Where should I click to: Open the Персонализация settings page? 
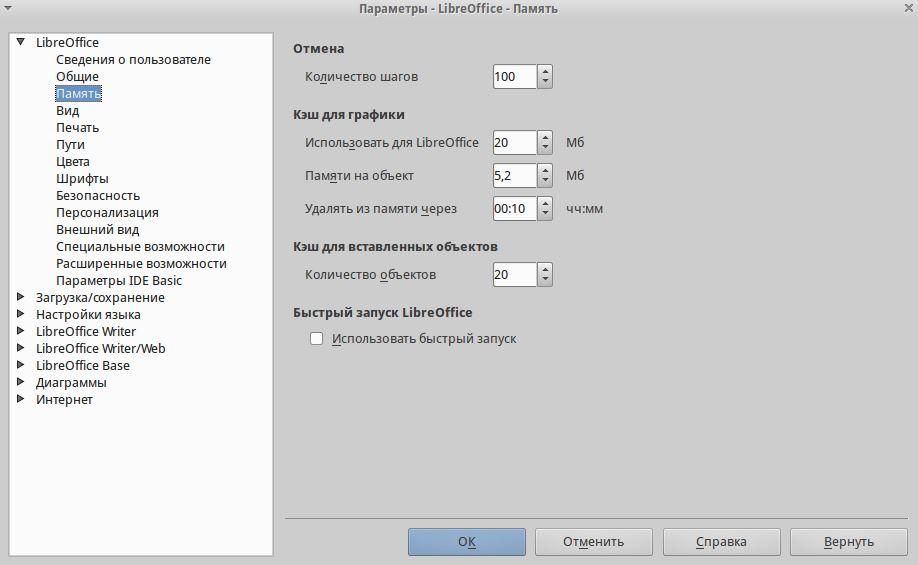[107, 213]
